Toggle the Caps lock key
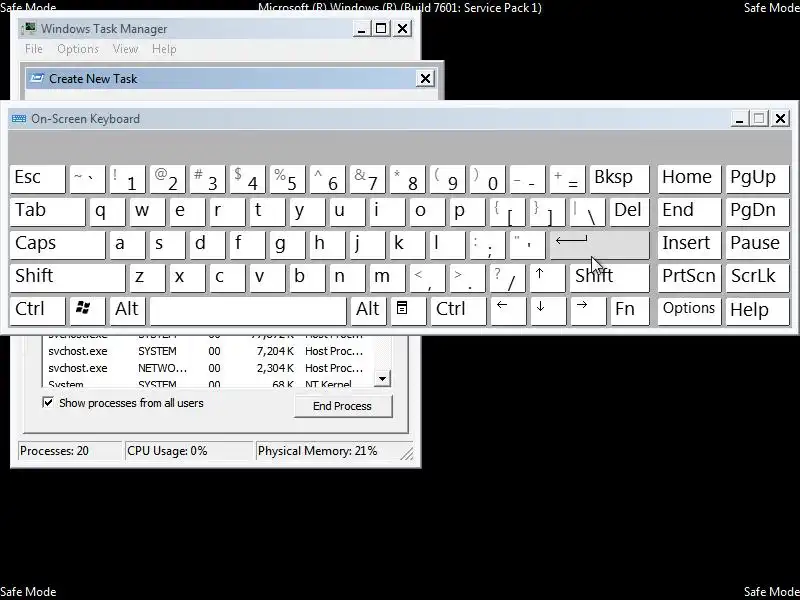This screenshot has height=600, width=800. click(57, 245)
